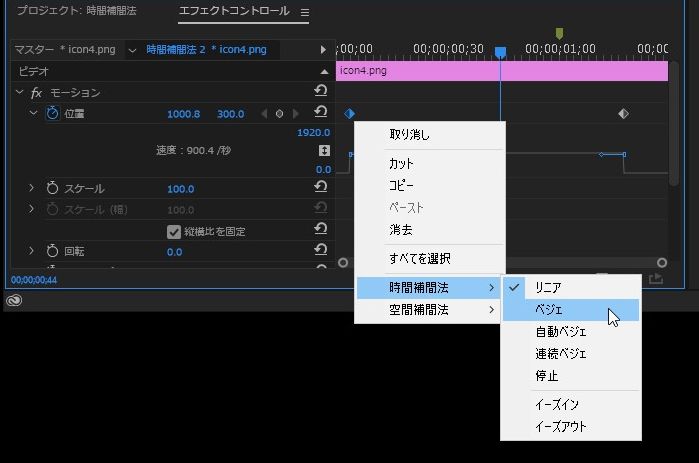Viewport: 699px width, 463px height.
Task: Go to the next Position keyframe arrow
Action: [296, 114]
